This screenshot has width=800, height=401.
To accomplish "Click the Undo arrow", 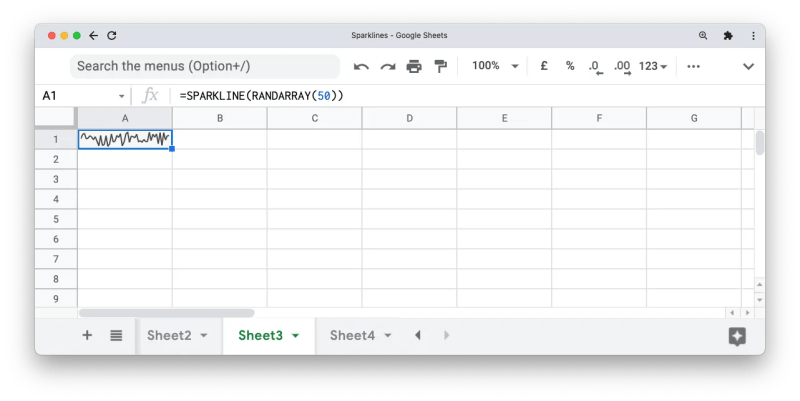I will (x=361, y=66).
